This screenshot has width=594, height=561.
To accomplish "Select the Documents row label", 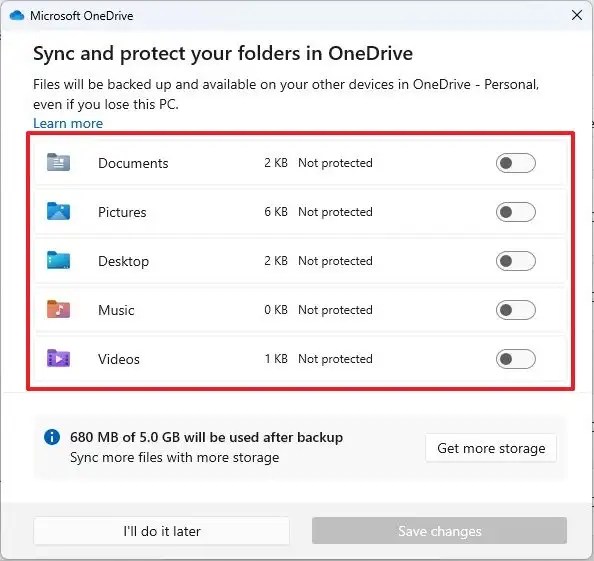I will pos(133,163).
